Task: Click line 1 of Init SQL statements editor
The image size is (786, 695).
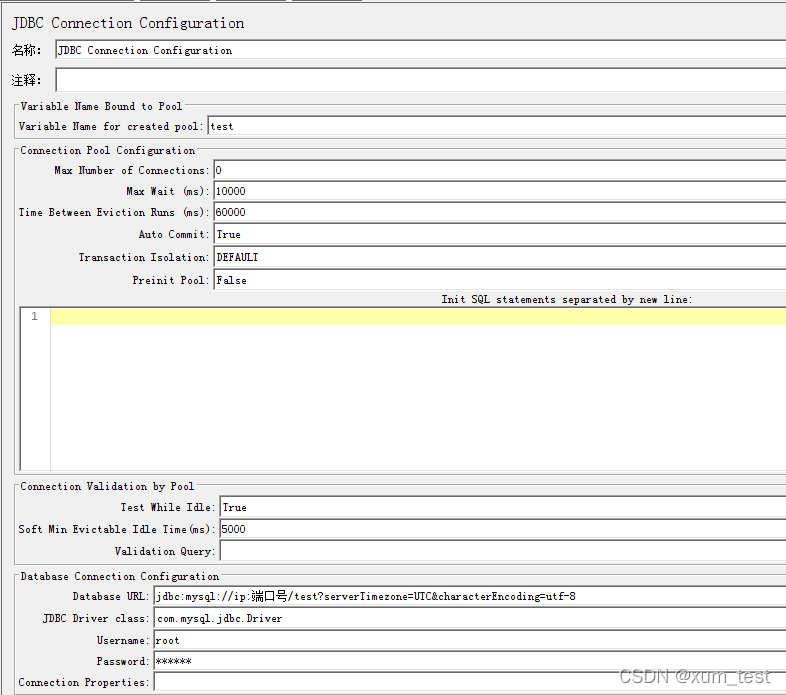Action: (x=418, y=316)
